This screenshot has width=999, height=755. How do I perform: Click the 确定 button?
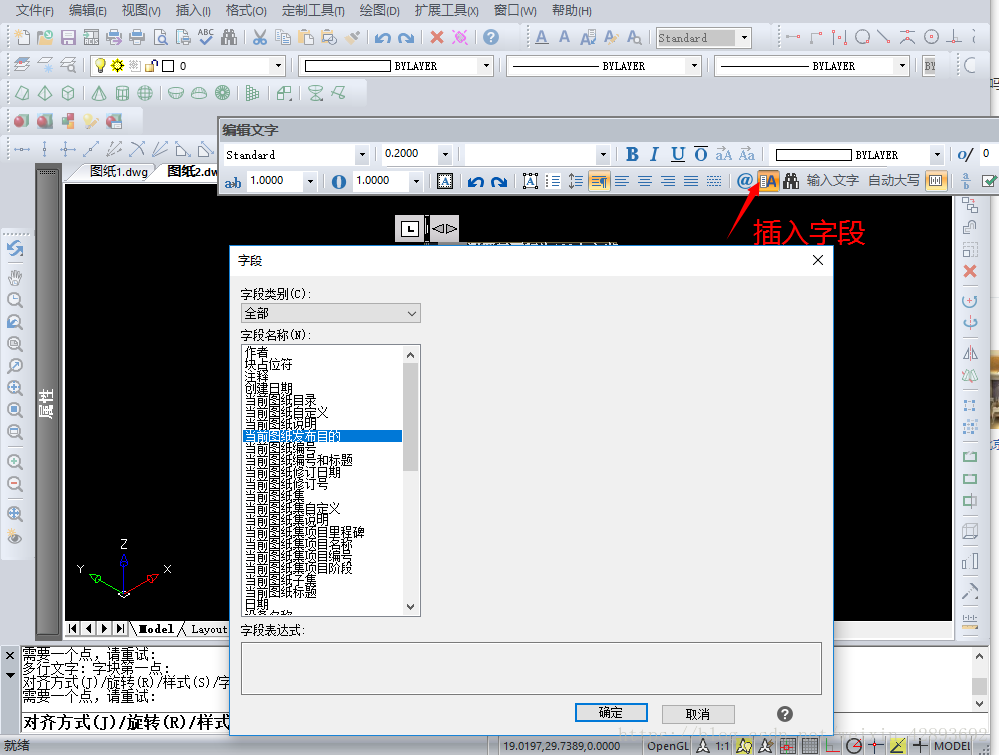coord(611,712)
